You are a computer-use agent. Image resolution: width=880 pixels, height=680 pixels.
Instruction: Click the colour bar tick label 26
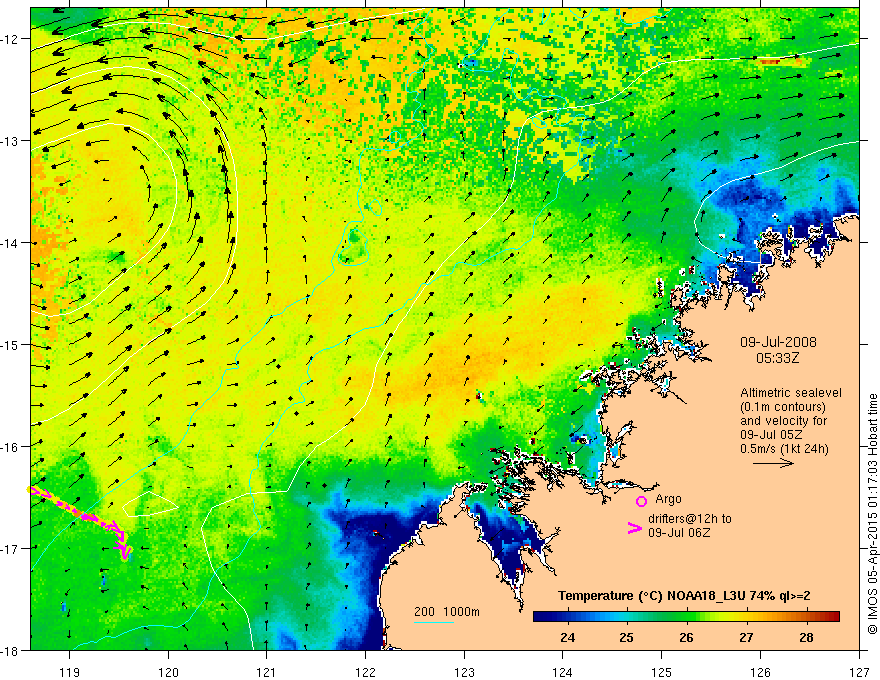686,638
